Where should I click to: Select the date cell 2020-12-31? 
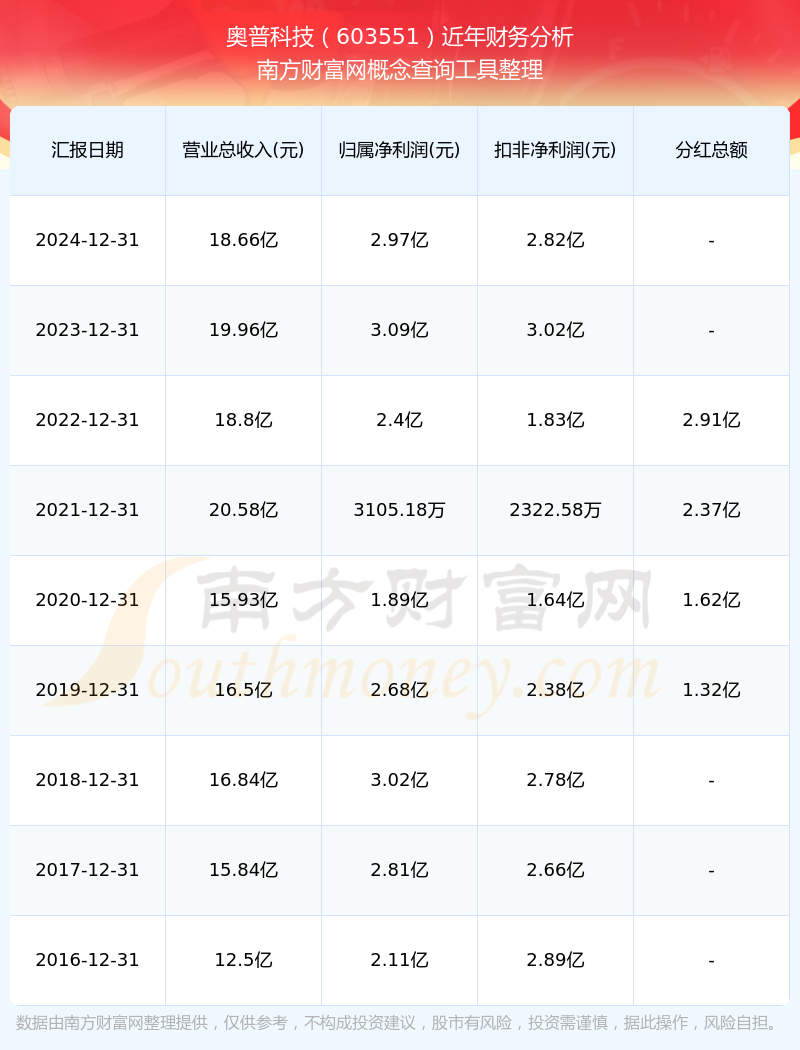tap(87, 600)
